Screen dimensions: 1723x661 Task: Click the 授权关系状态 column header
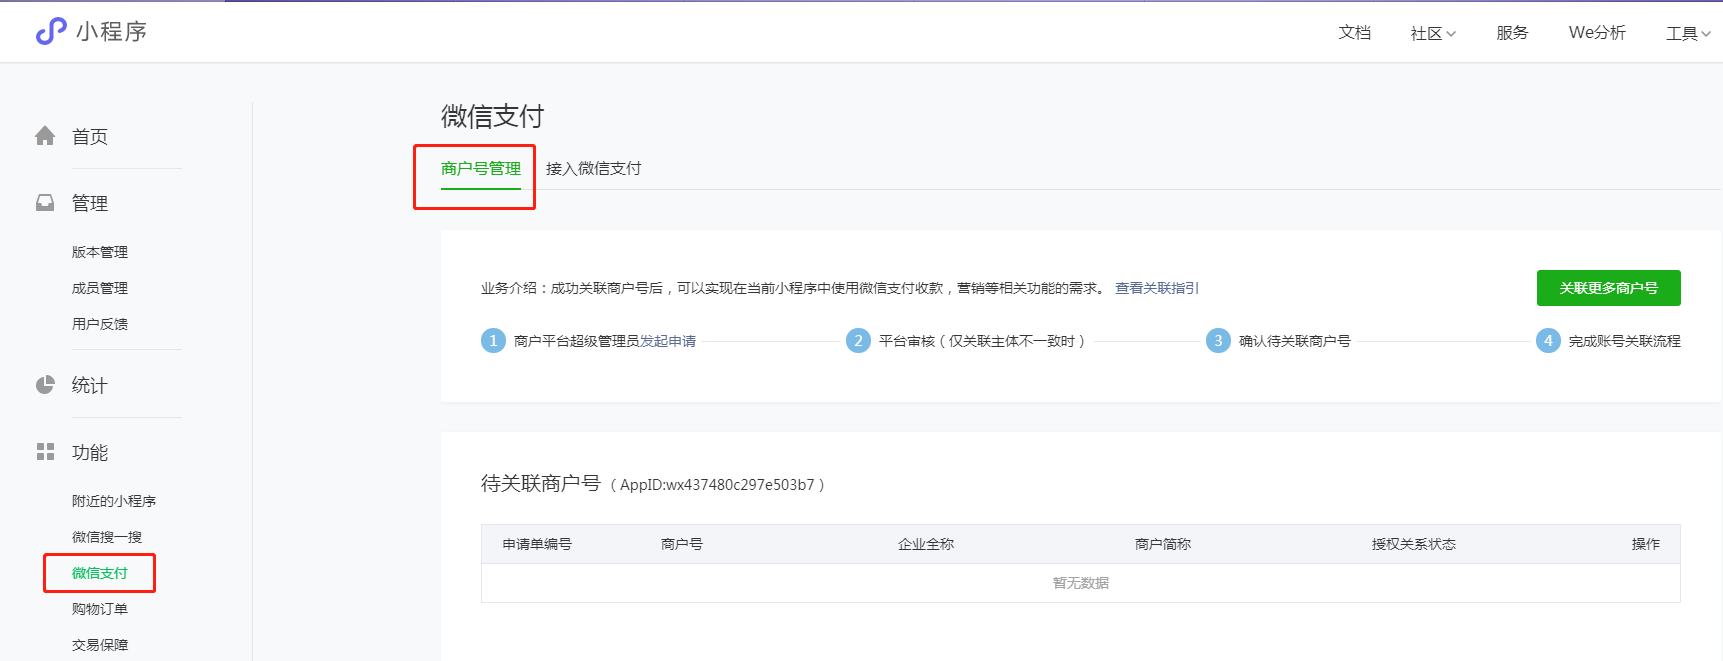click(1414, 544)
